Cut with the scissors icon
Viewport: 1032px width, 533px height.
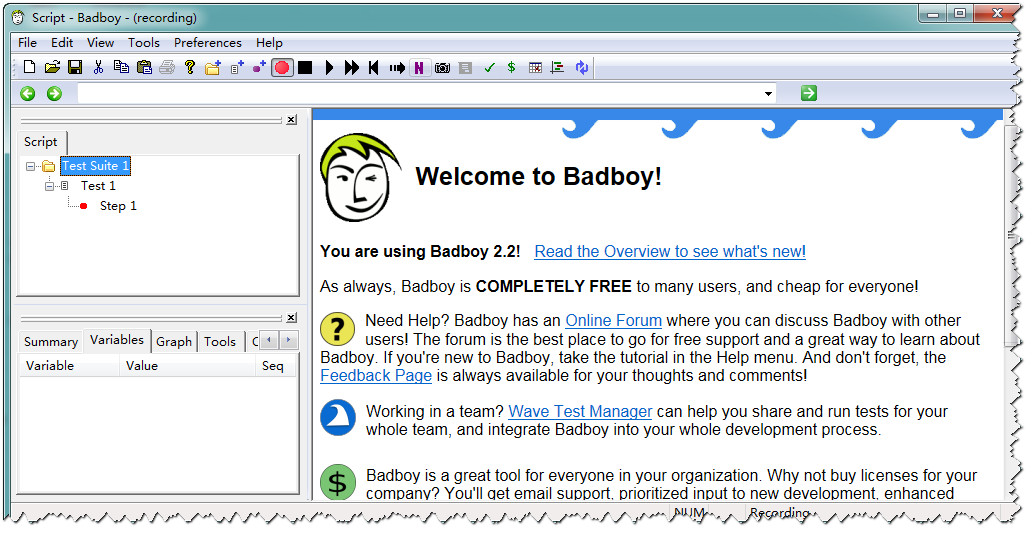point(98,67)
